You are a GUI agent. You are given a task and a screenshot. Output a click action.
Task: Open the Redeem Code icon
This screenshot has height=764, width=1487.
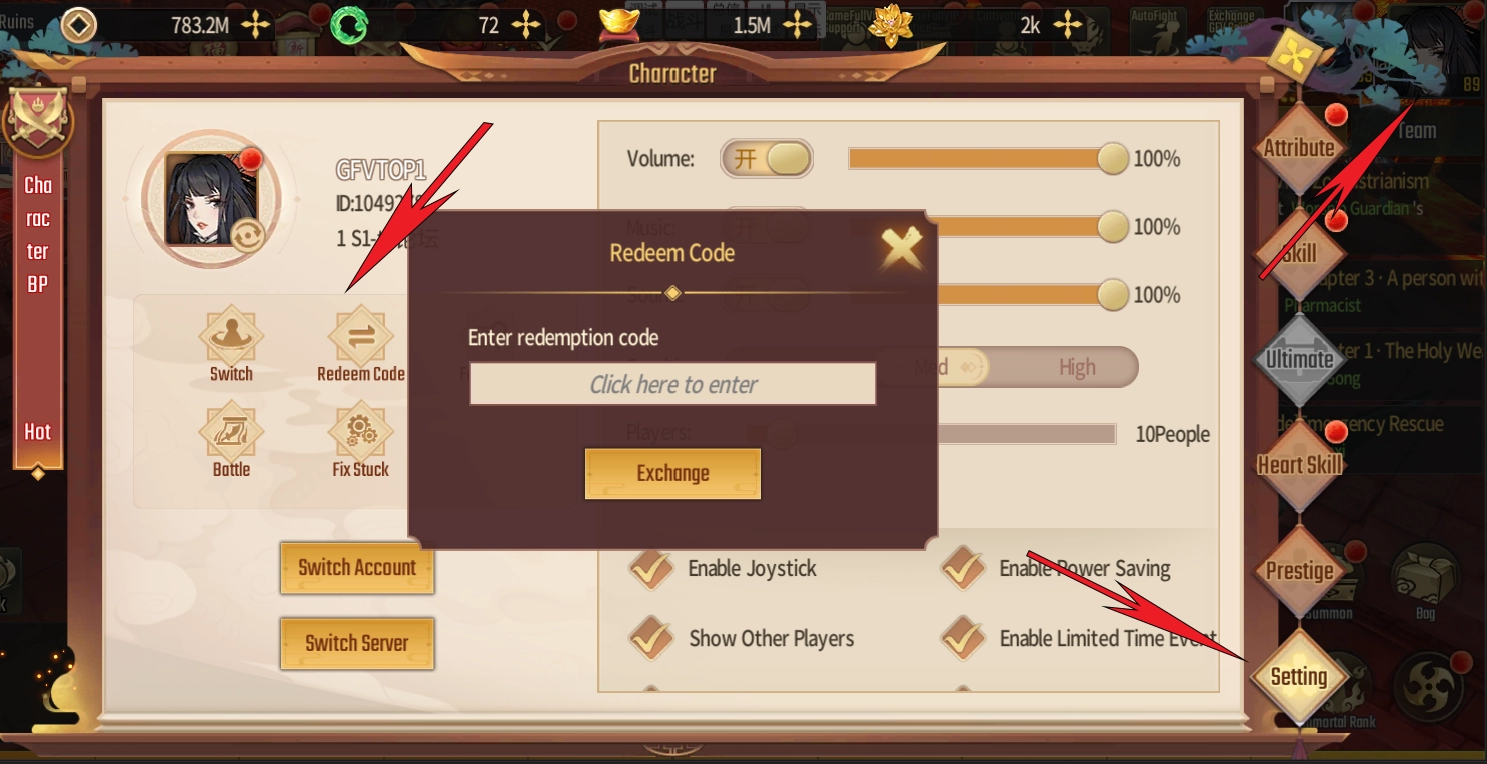(361, 337)
